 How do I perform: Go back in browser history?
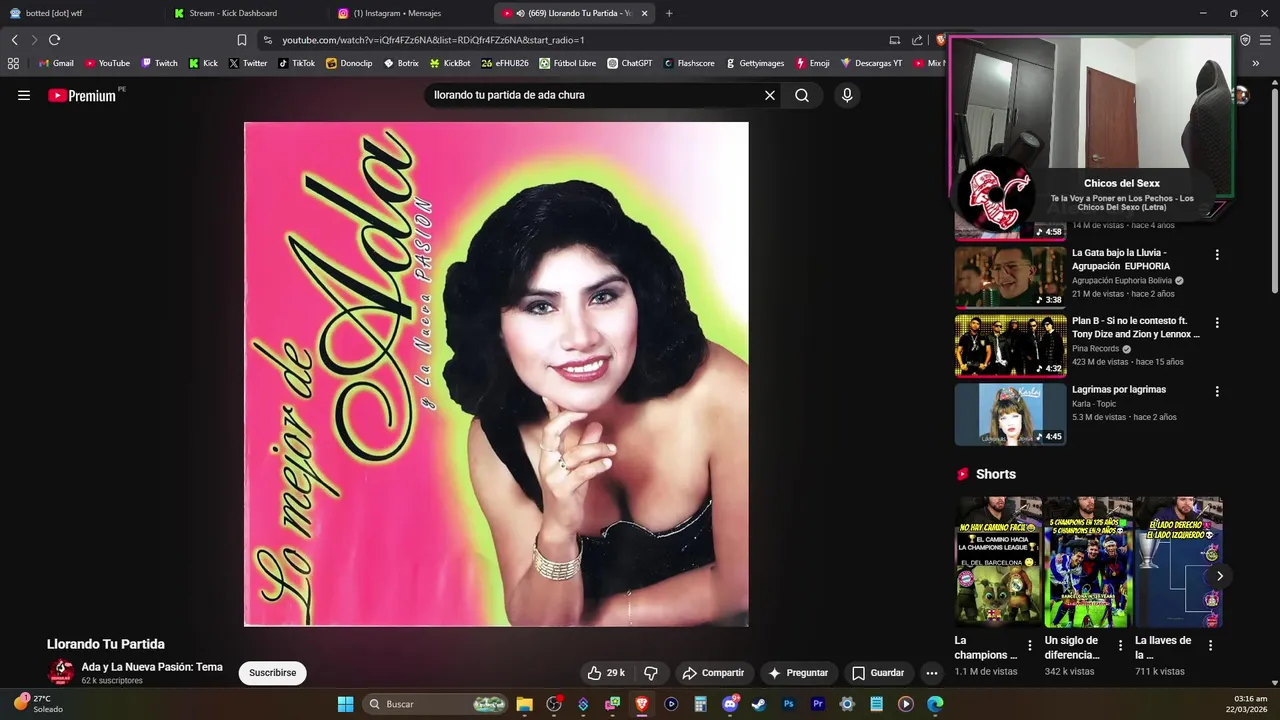pyautogui.click(x=15, y=40)
